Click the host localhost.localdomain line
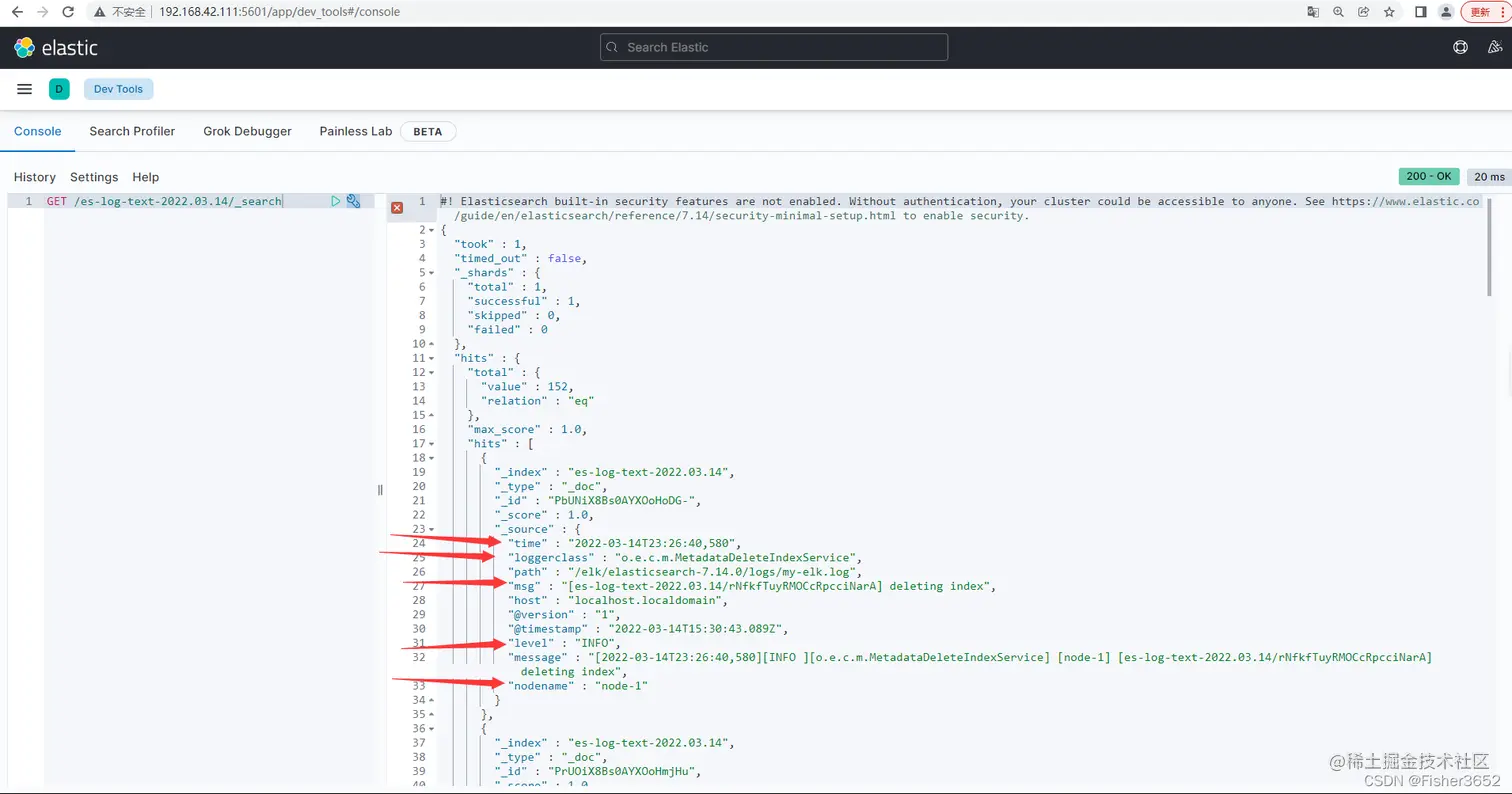 click(x=618, y=600)
